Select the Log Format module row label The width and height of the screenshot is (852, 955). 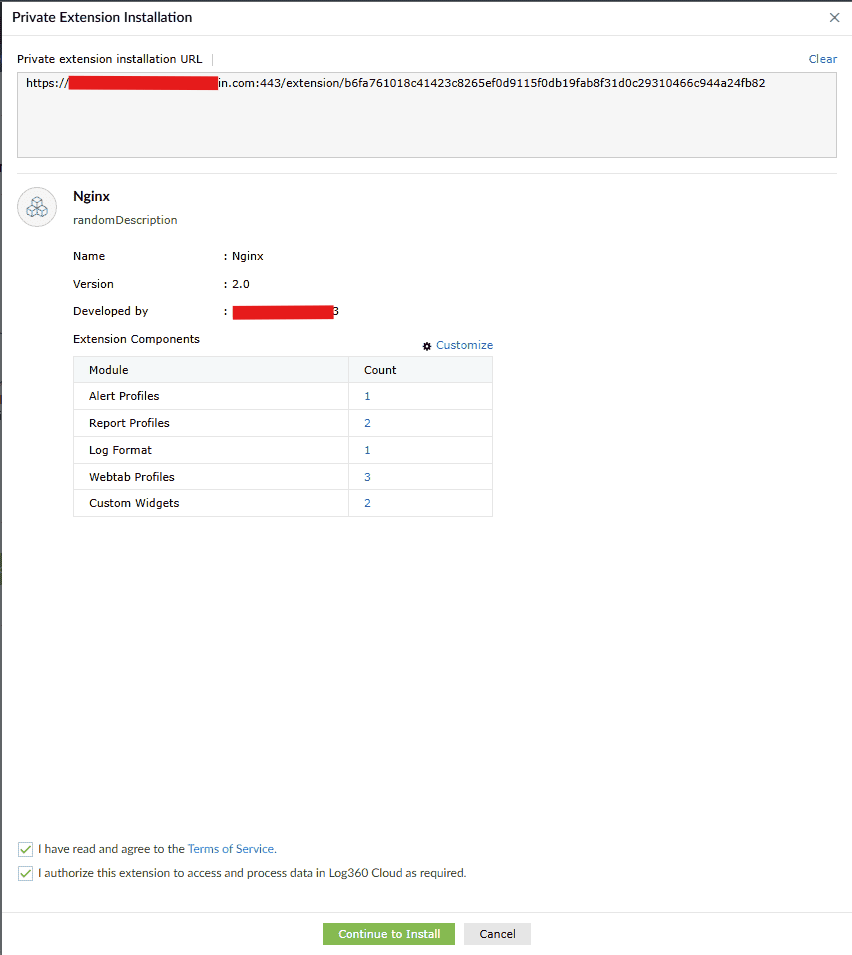click(120, 450)
